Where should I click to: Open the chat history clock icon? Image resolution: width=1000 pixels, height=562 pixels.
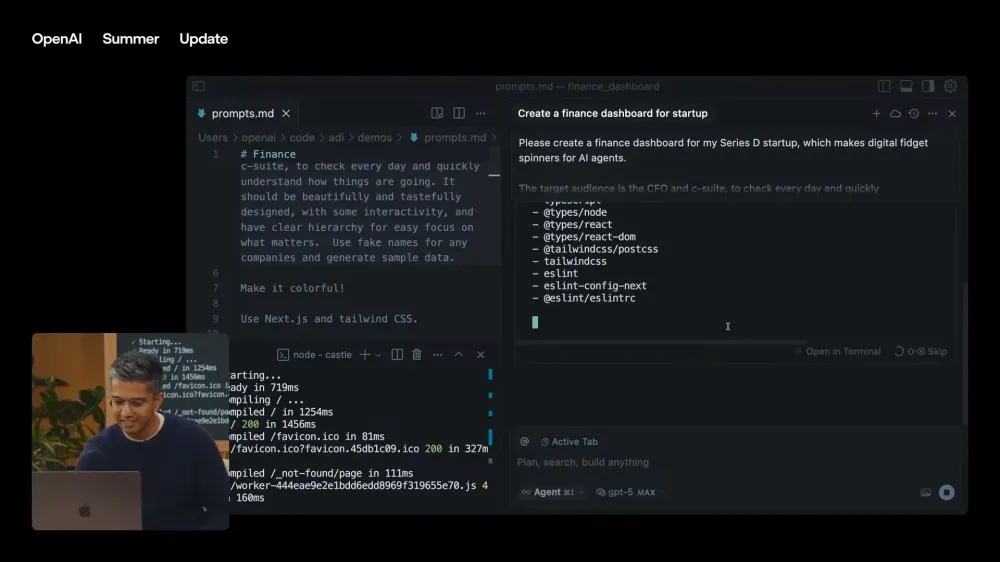(x=914, y=114)
